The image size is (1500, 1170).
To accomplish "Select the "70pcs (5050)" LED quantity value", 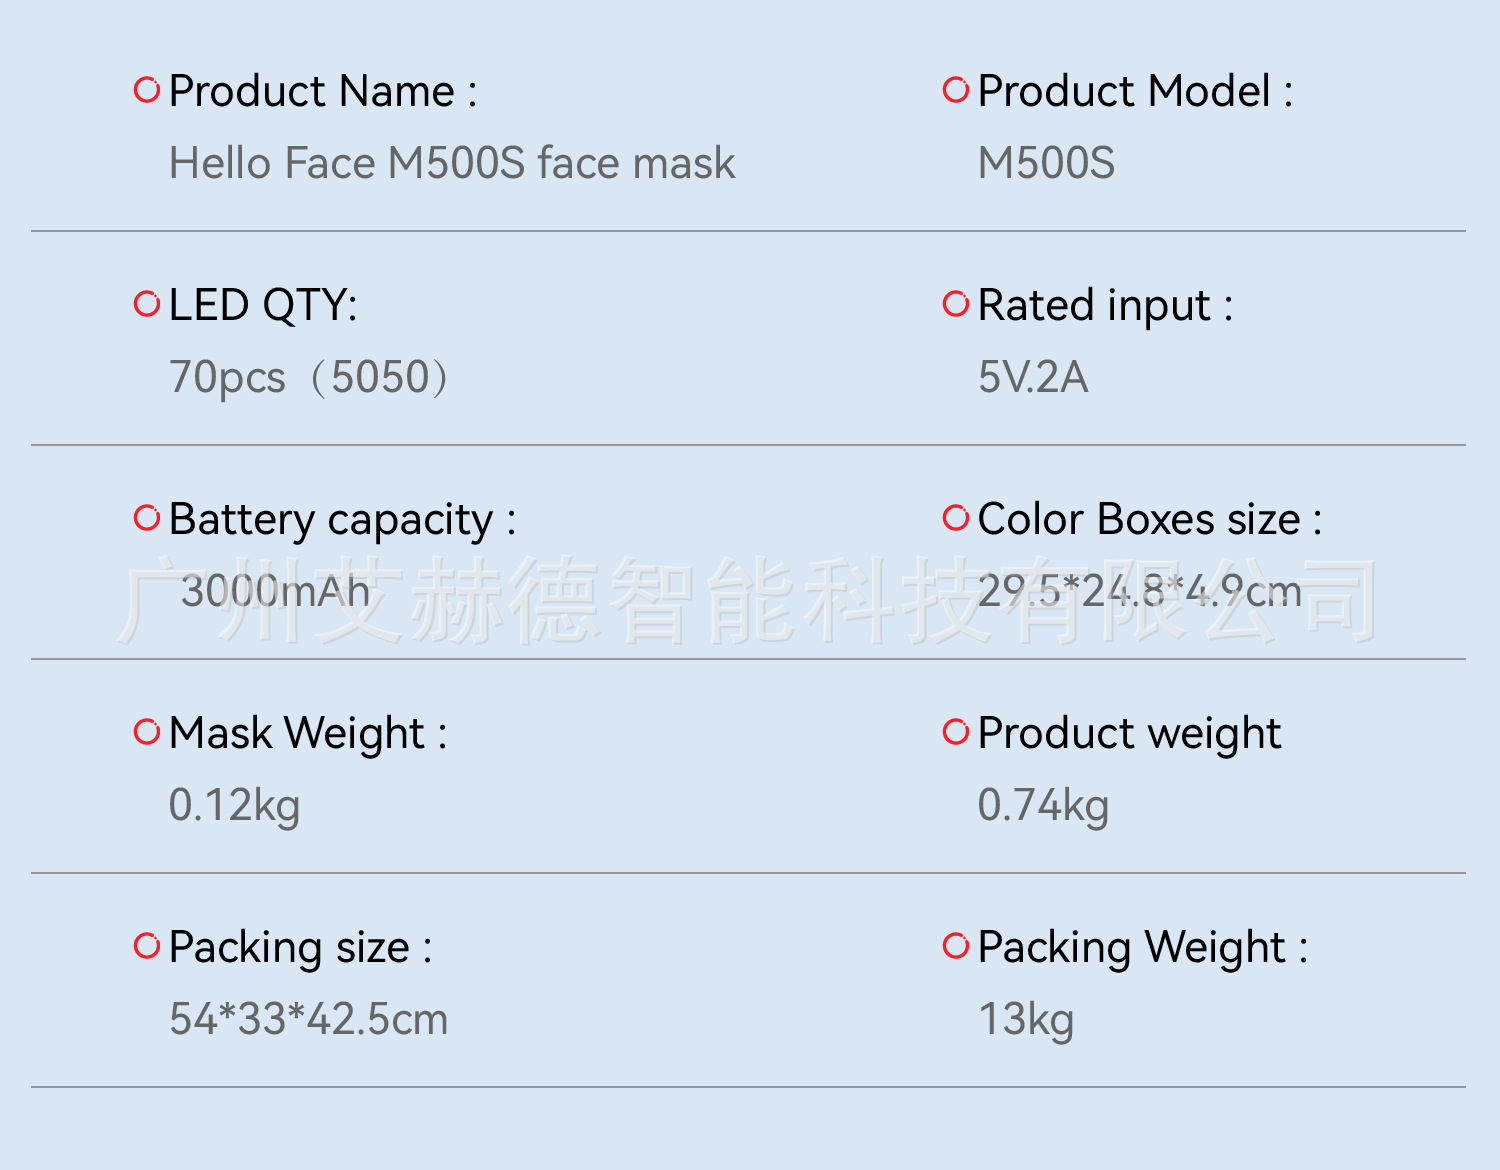I will pyautogui.click(x=309, y=377).
